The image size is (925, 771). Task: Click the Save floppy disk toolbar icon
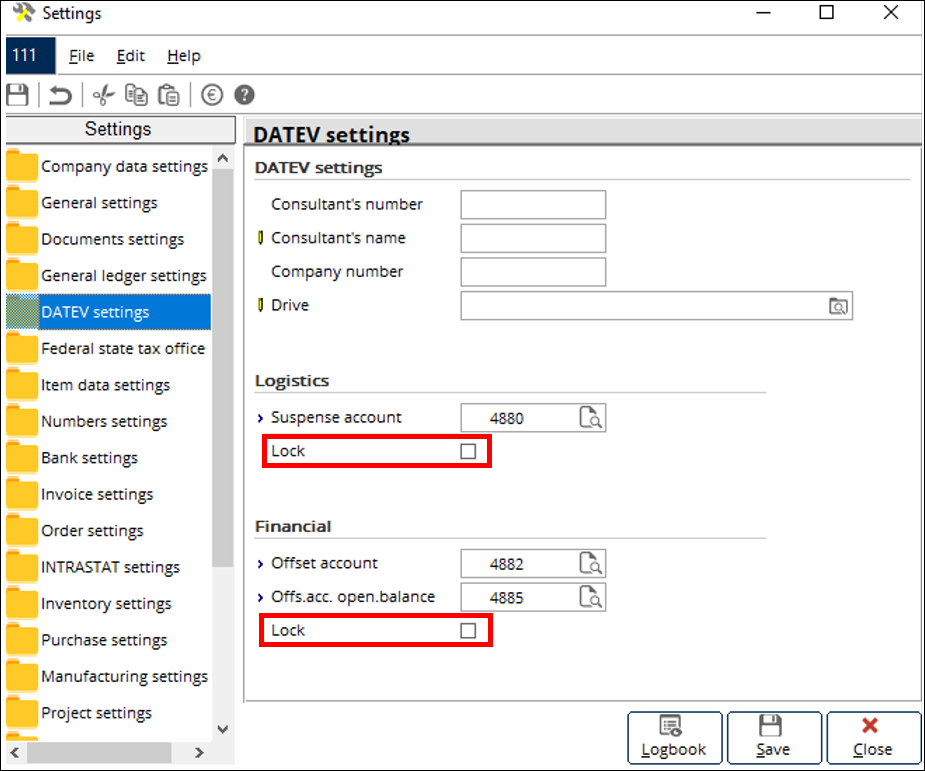(18, 94)
